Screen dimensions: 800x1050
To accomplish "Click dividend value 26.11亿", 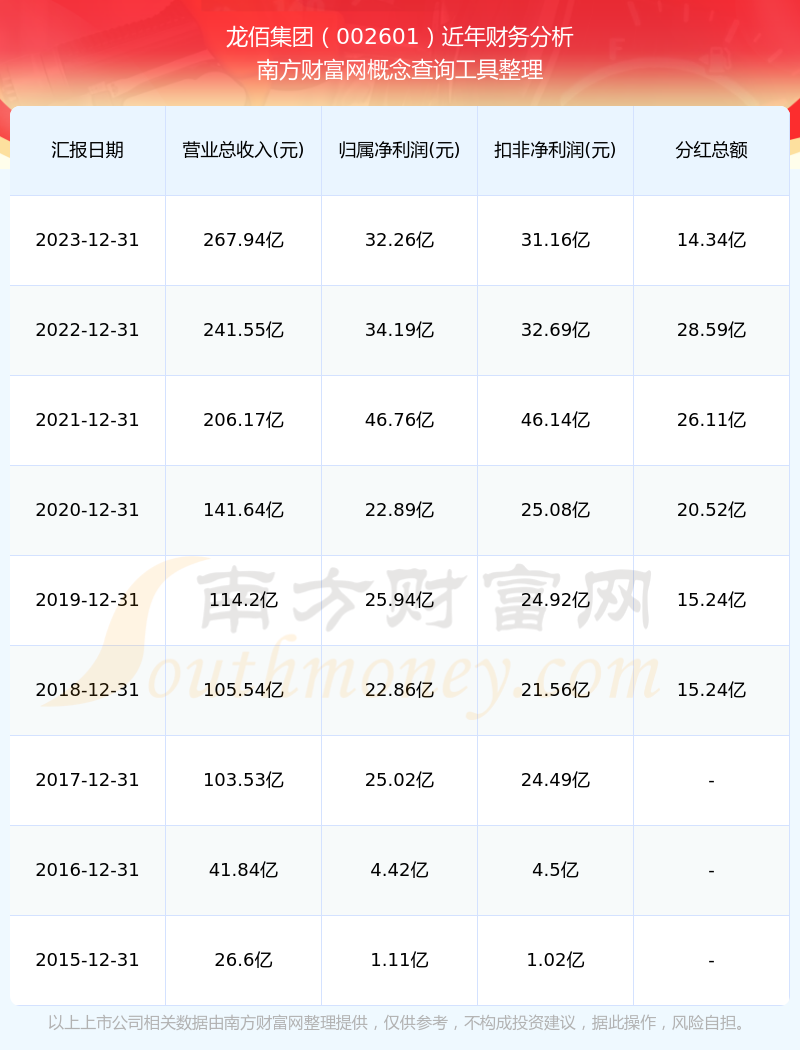I will point(712,420).
